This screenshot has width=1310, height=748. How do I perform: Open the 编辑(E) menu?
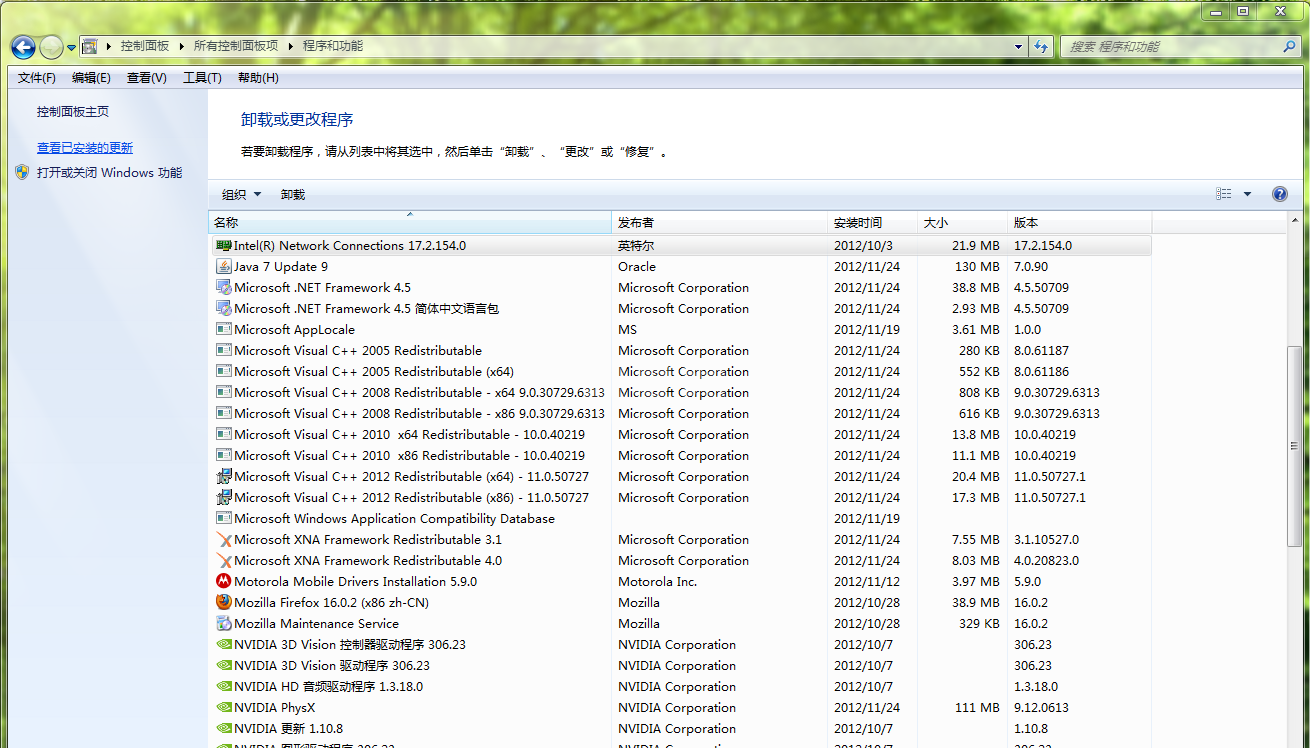[x=91, y=78]
